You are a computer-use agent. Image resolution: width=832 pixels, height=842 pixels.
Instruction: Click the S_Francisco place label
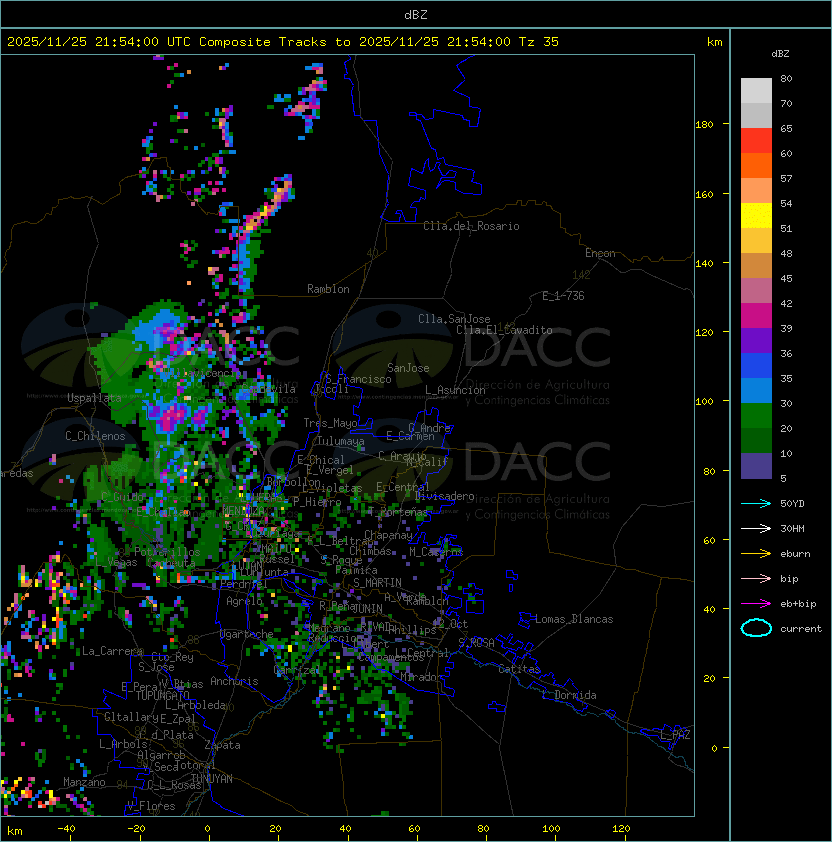pyautogui.click(x=358, y=379)
